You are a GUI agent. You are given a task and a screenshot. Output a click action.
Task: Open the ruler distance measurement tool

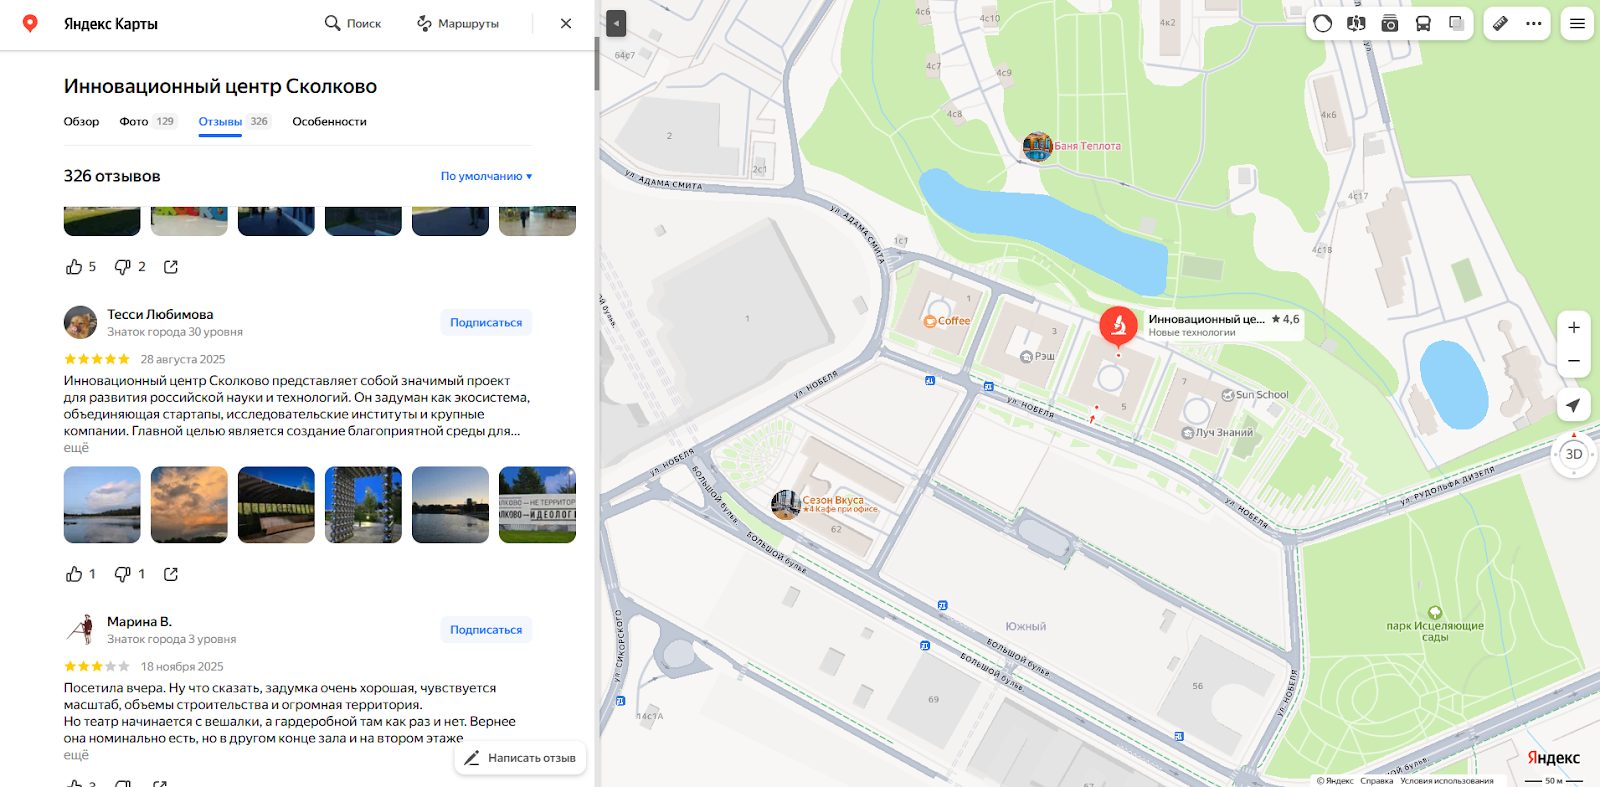click(1500, 24)
